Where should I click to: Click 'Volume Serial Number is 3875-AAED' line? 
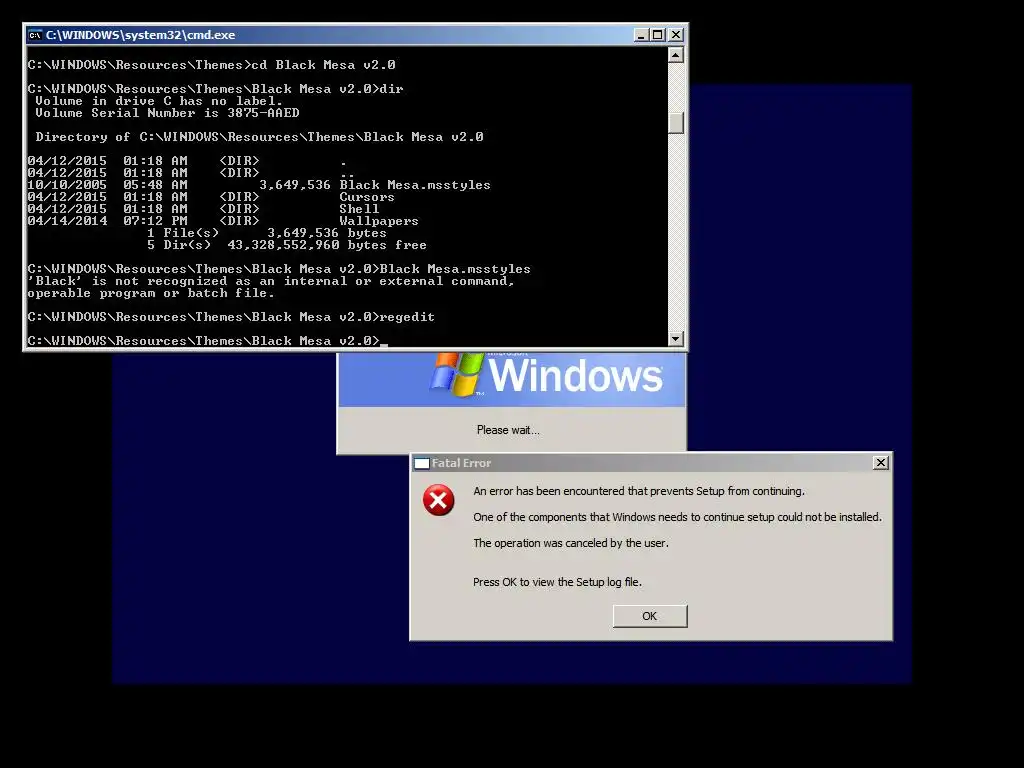pyautogui.click(x=167, y=113)
